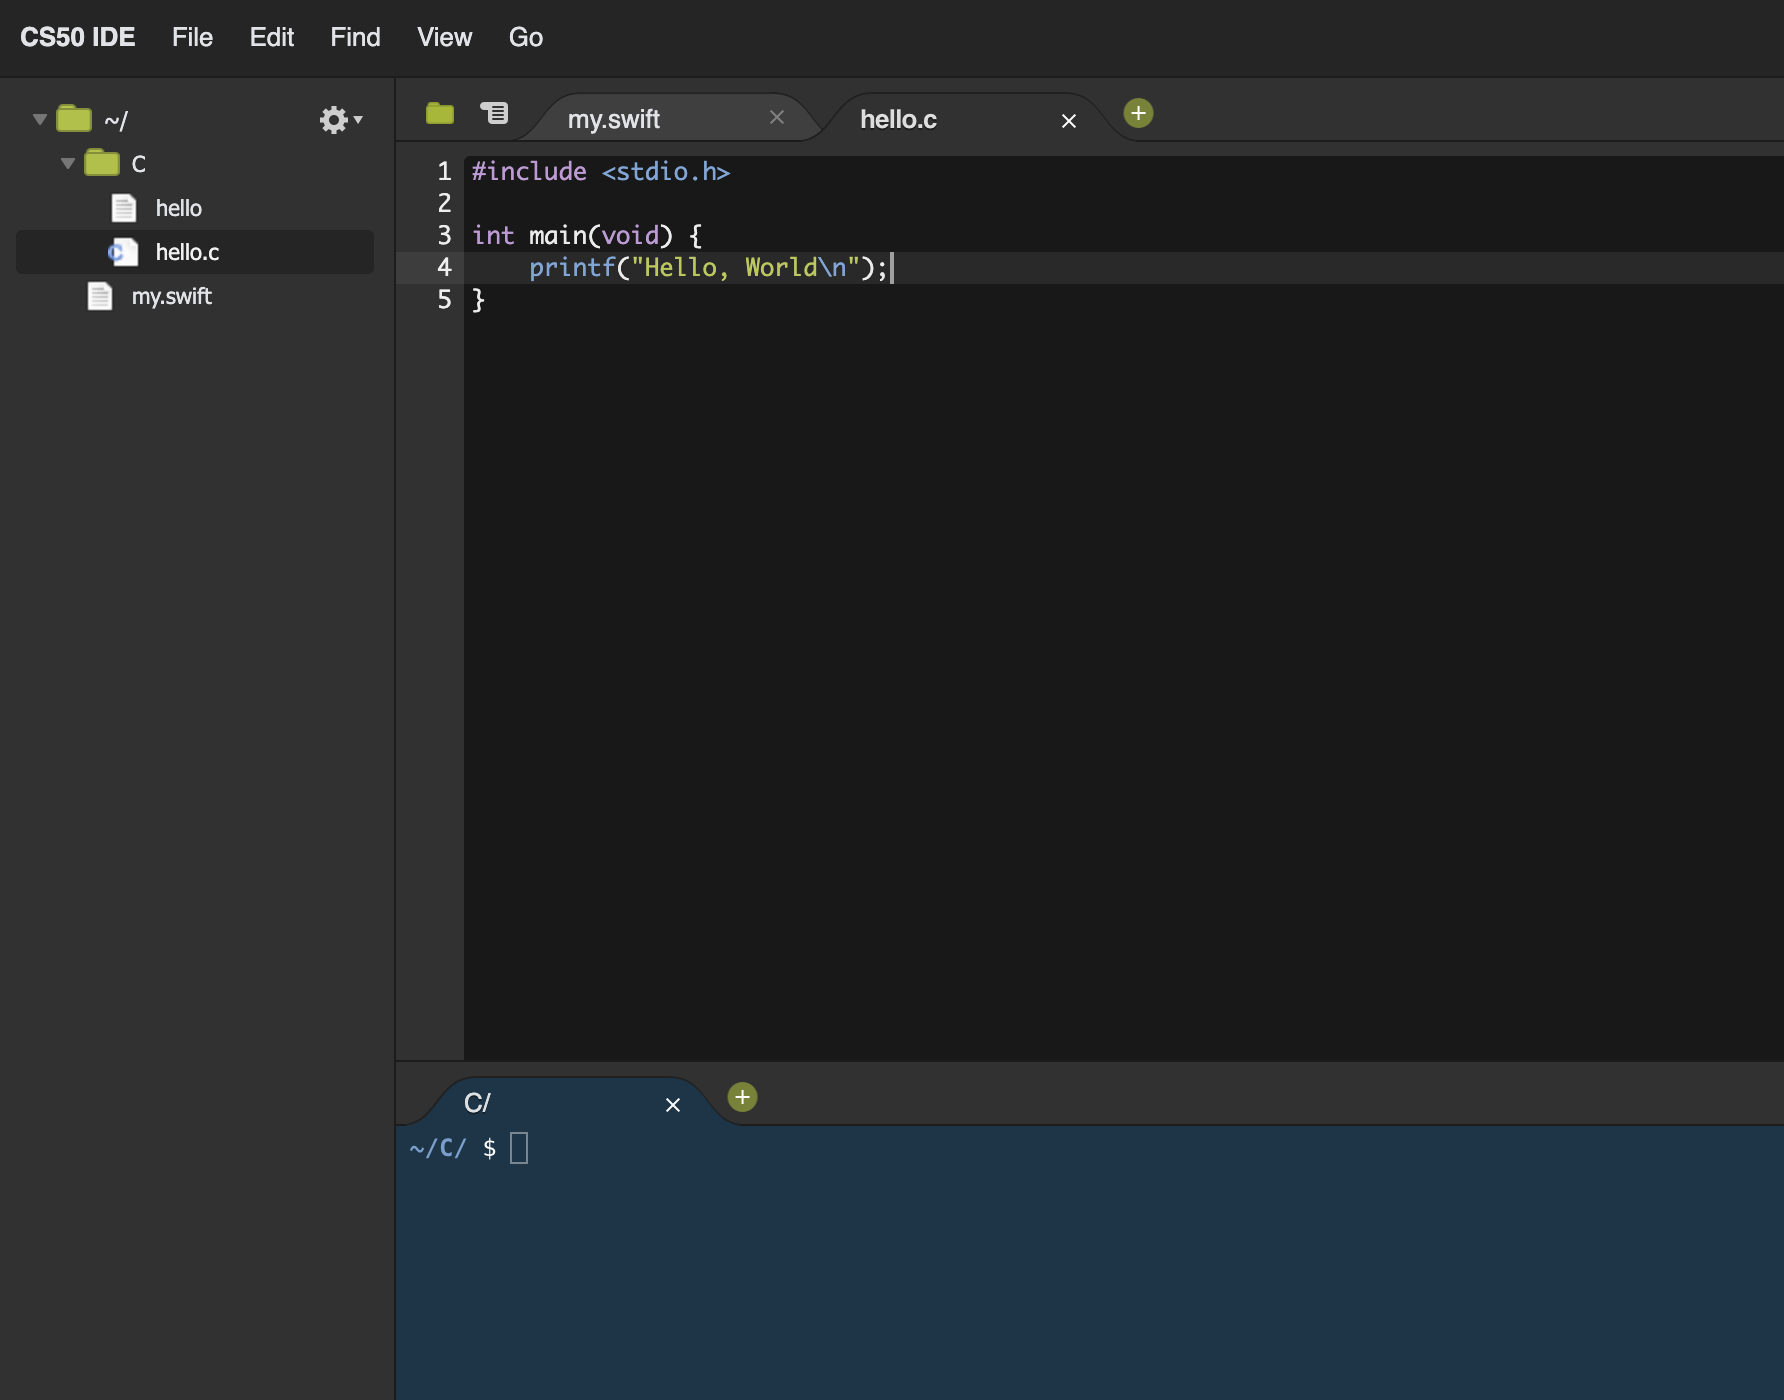The image size is (1784, 1400).
Task: Close the C/ terminal tab
Action: (673, 1105)
